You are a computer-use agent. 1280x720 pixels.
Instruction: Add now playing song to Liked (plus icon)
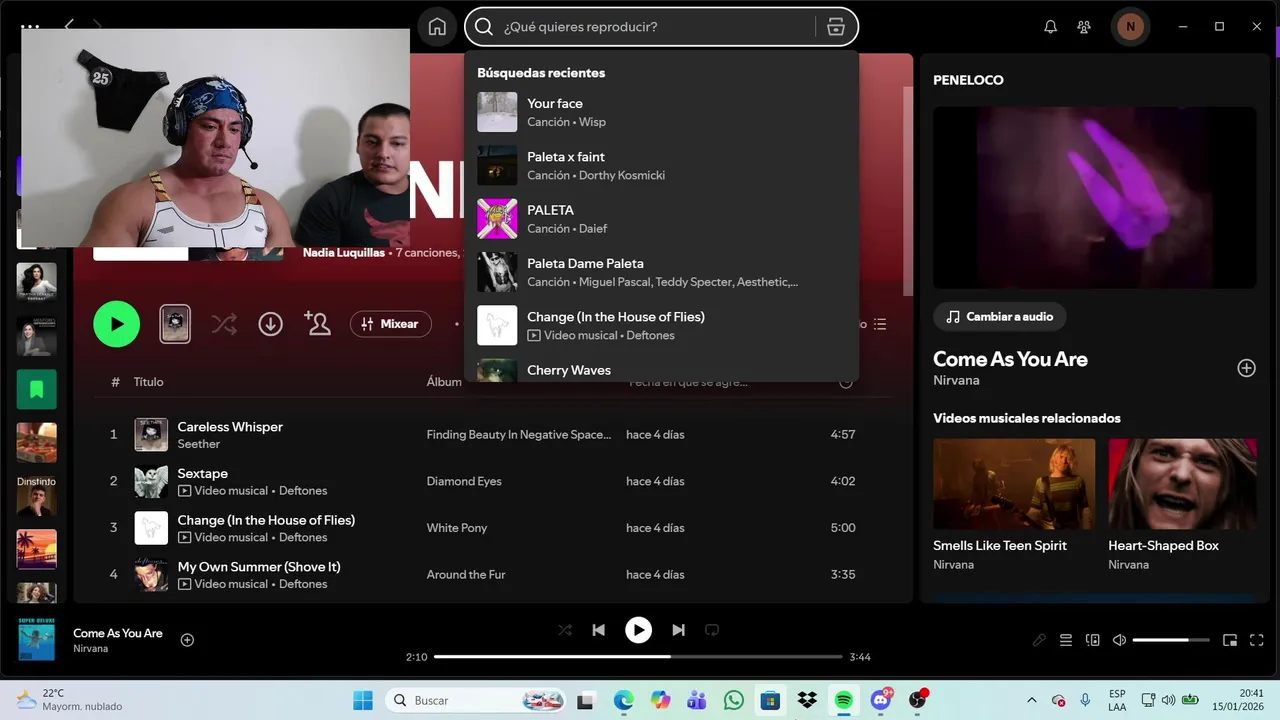coord(187,640)
